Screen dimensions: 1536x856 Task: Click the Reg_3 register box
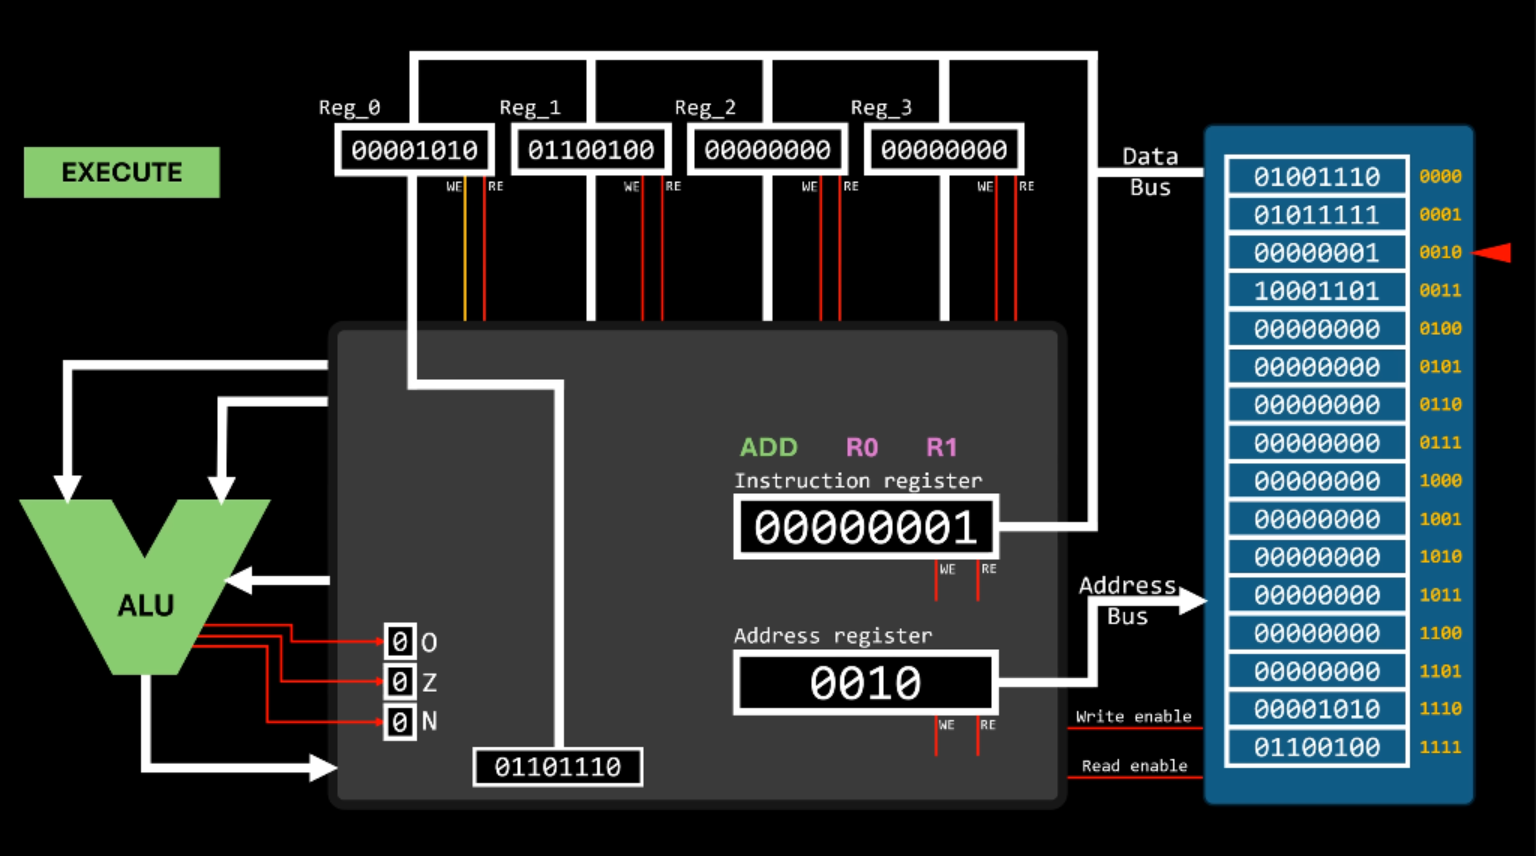(944, 150)
